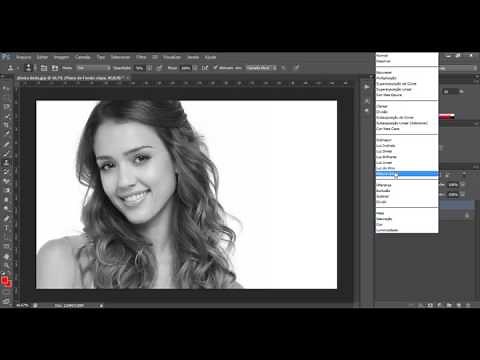Open the Amostra sample dropdown
Viewport: 480px width, 360px height.
pyautogui.click(x=261, y=68)
